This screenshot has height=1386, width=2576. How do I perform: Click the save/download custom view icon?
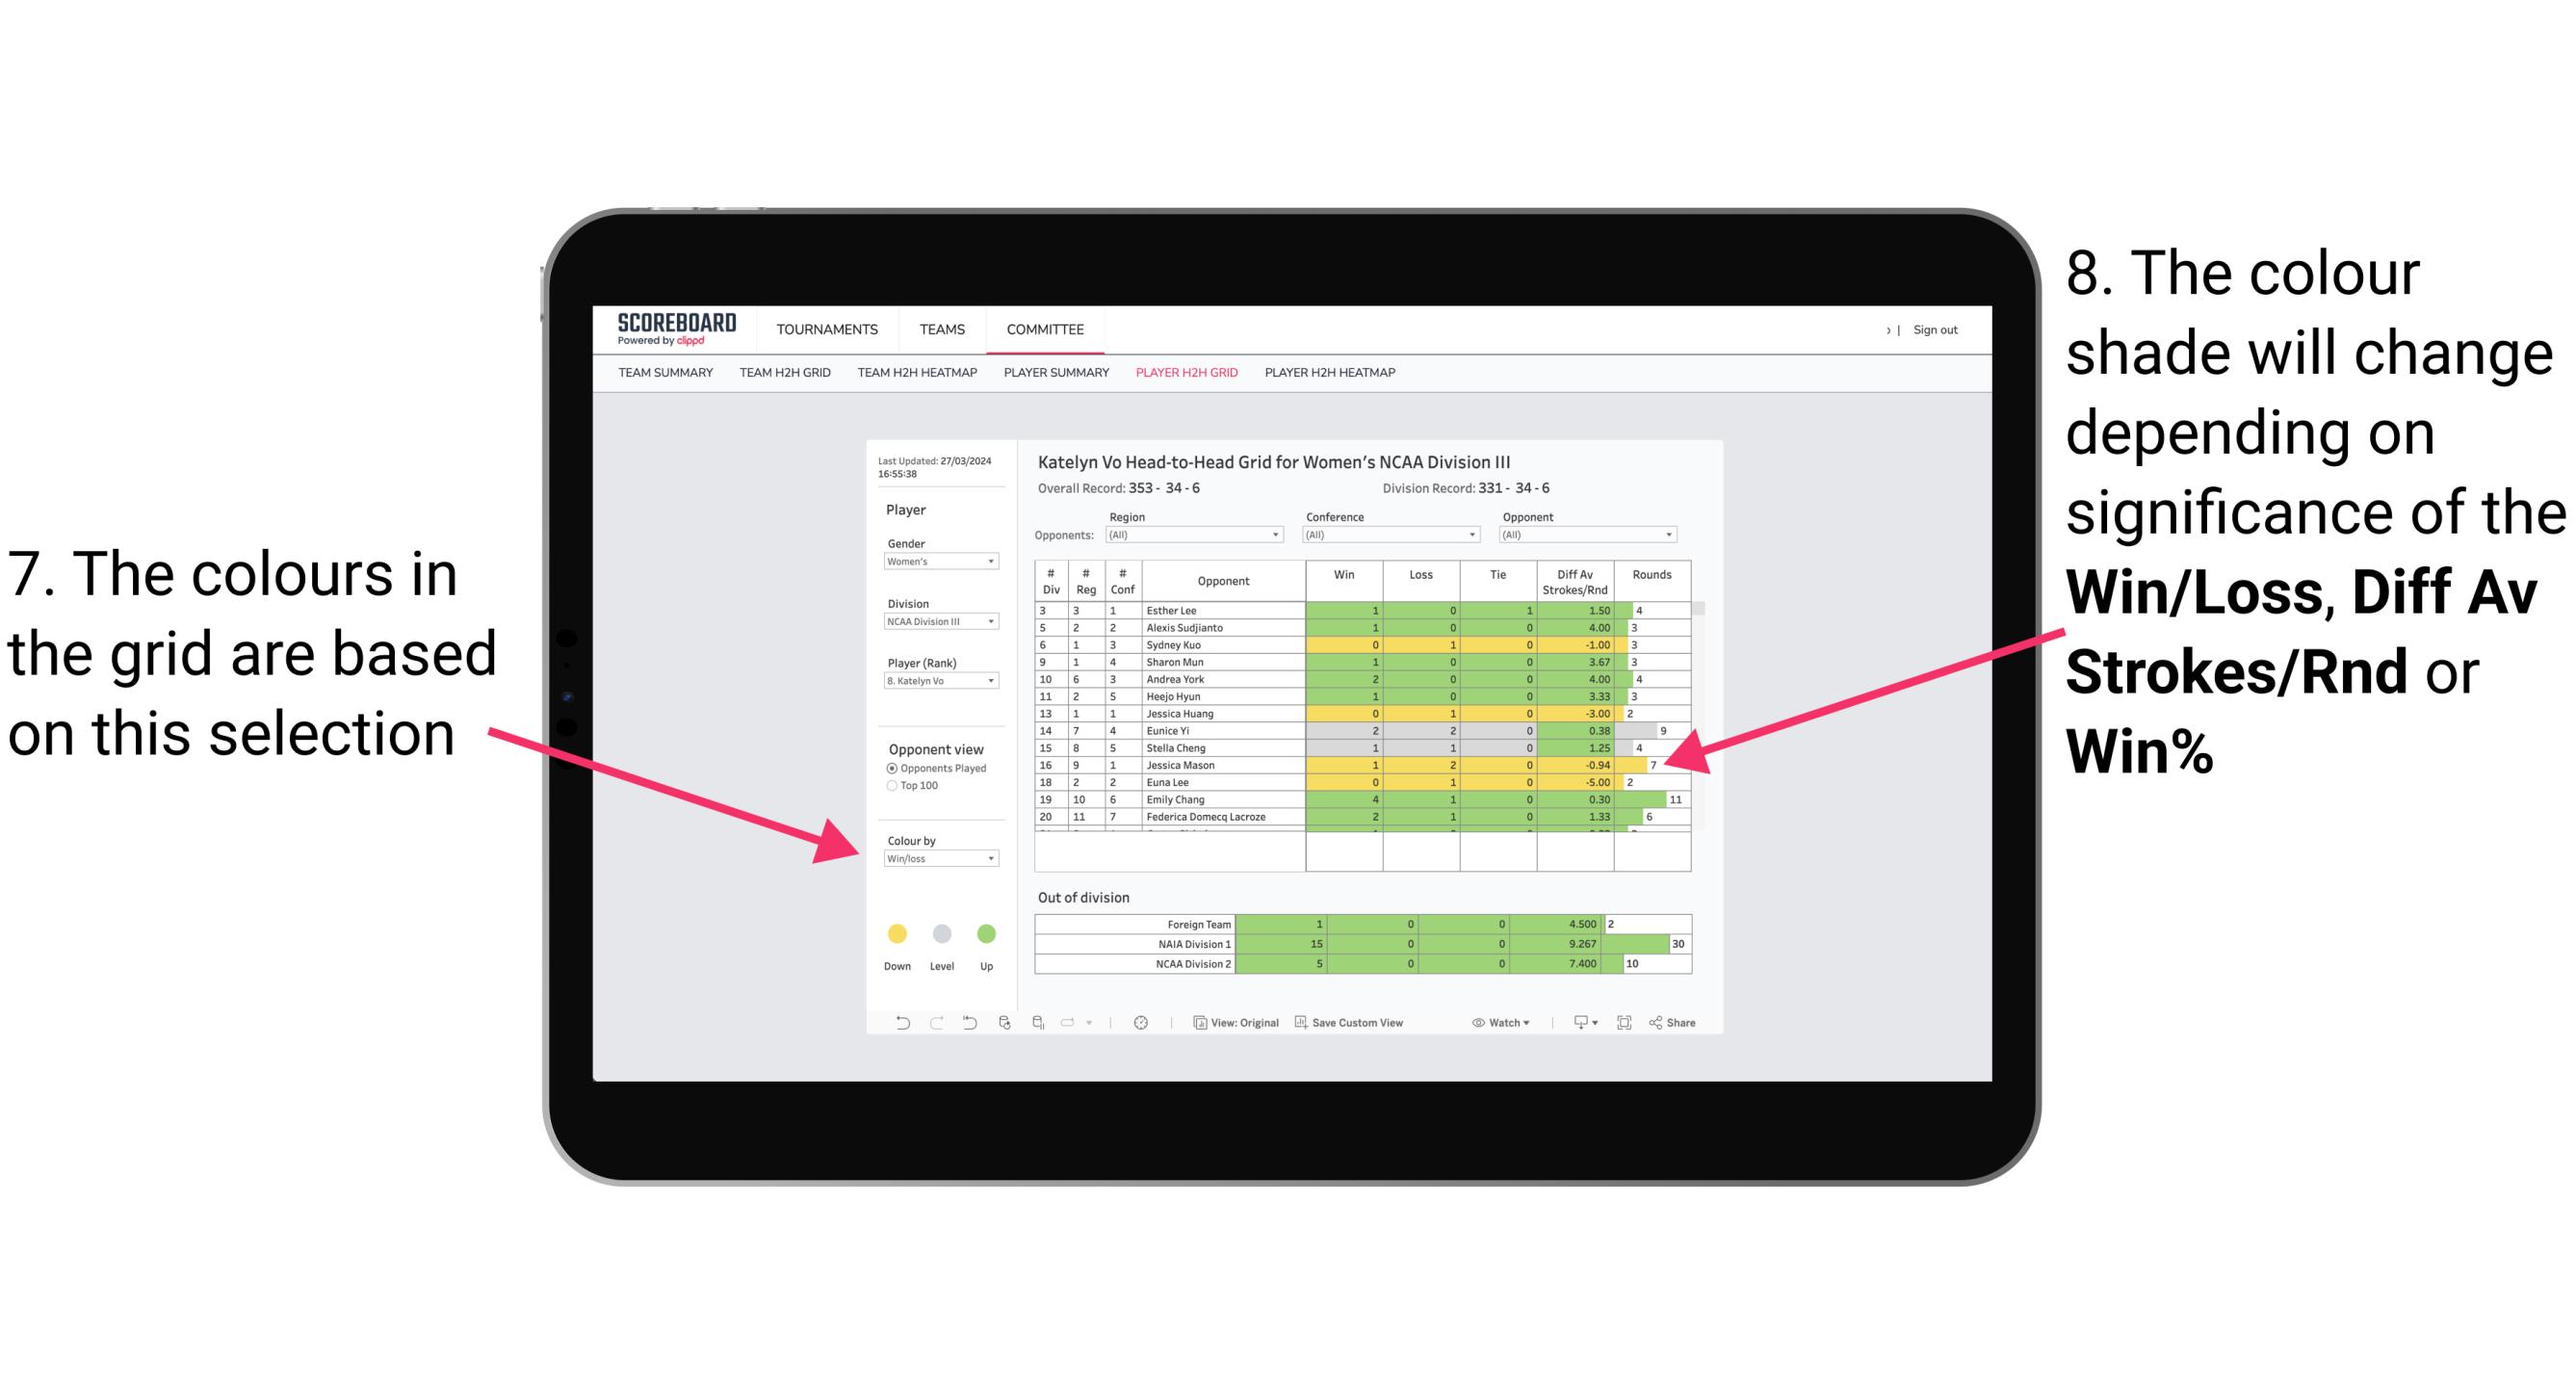[x=1298, y=1030]
